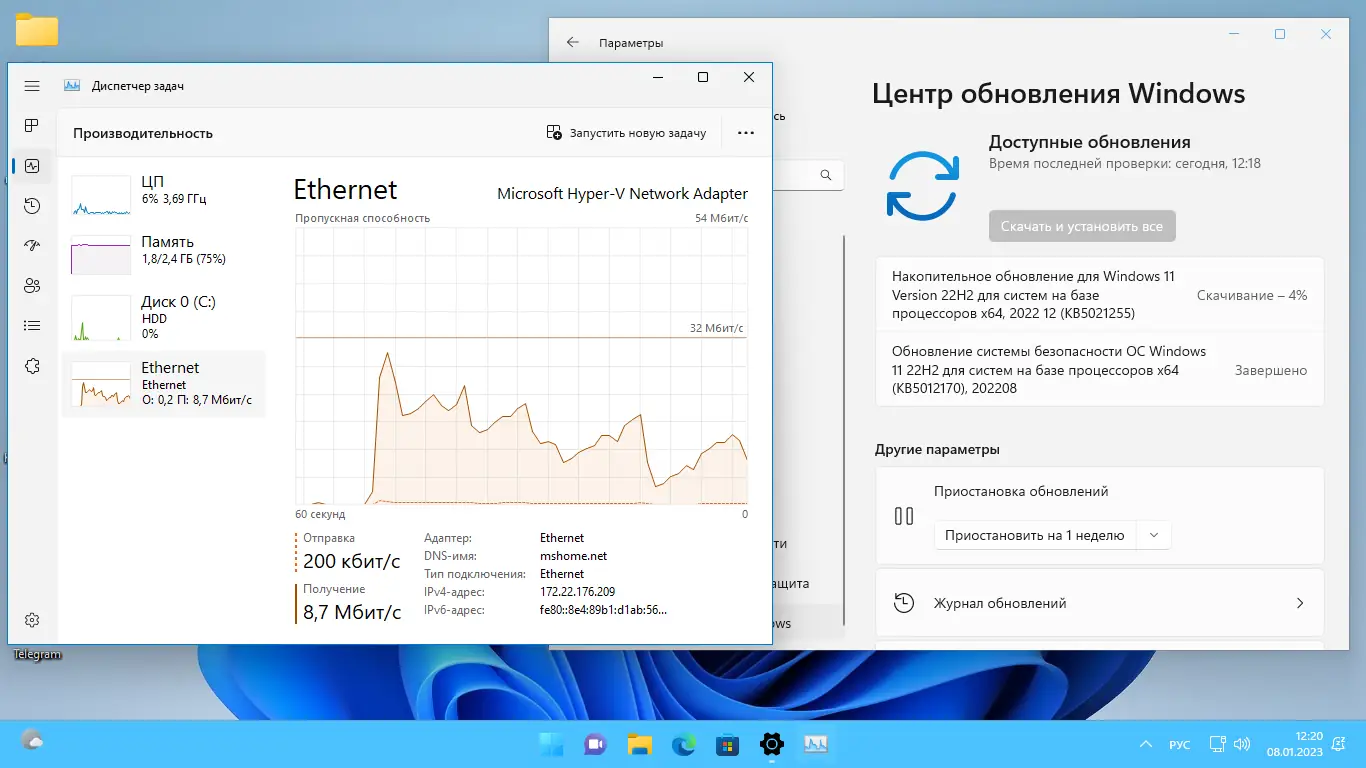Select the ЦП performance item
The width and height of the screenshot is (1366, 768).
pyautogui.click(x=164, y=195)
